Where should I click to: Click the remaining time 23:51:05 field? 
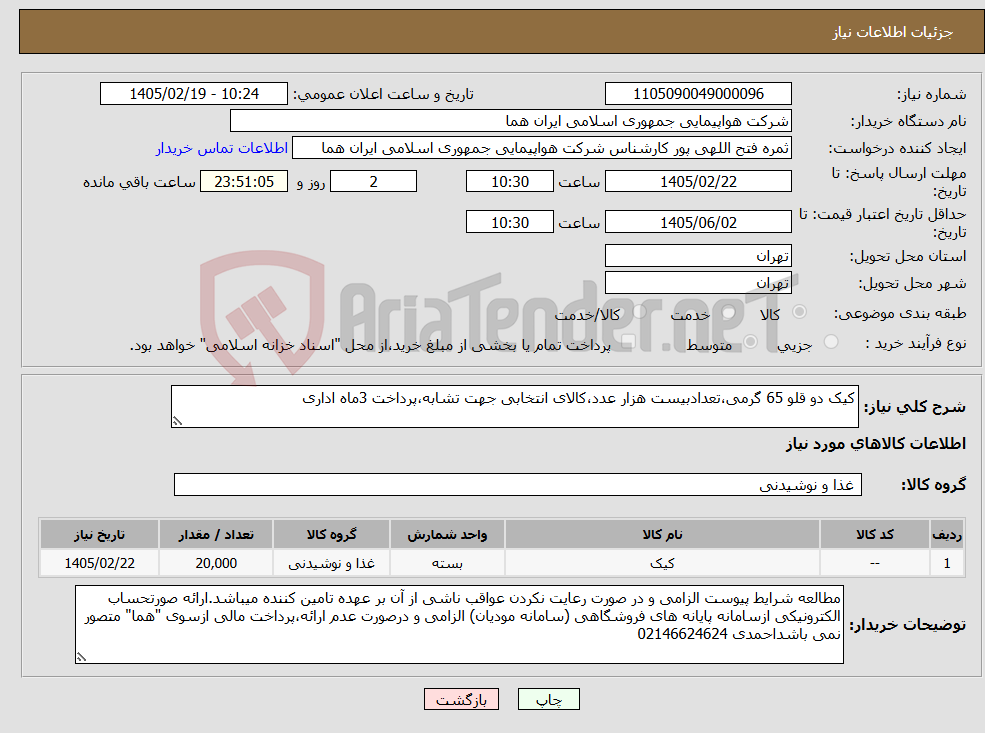tap(244, 182)
